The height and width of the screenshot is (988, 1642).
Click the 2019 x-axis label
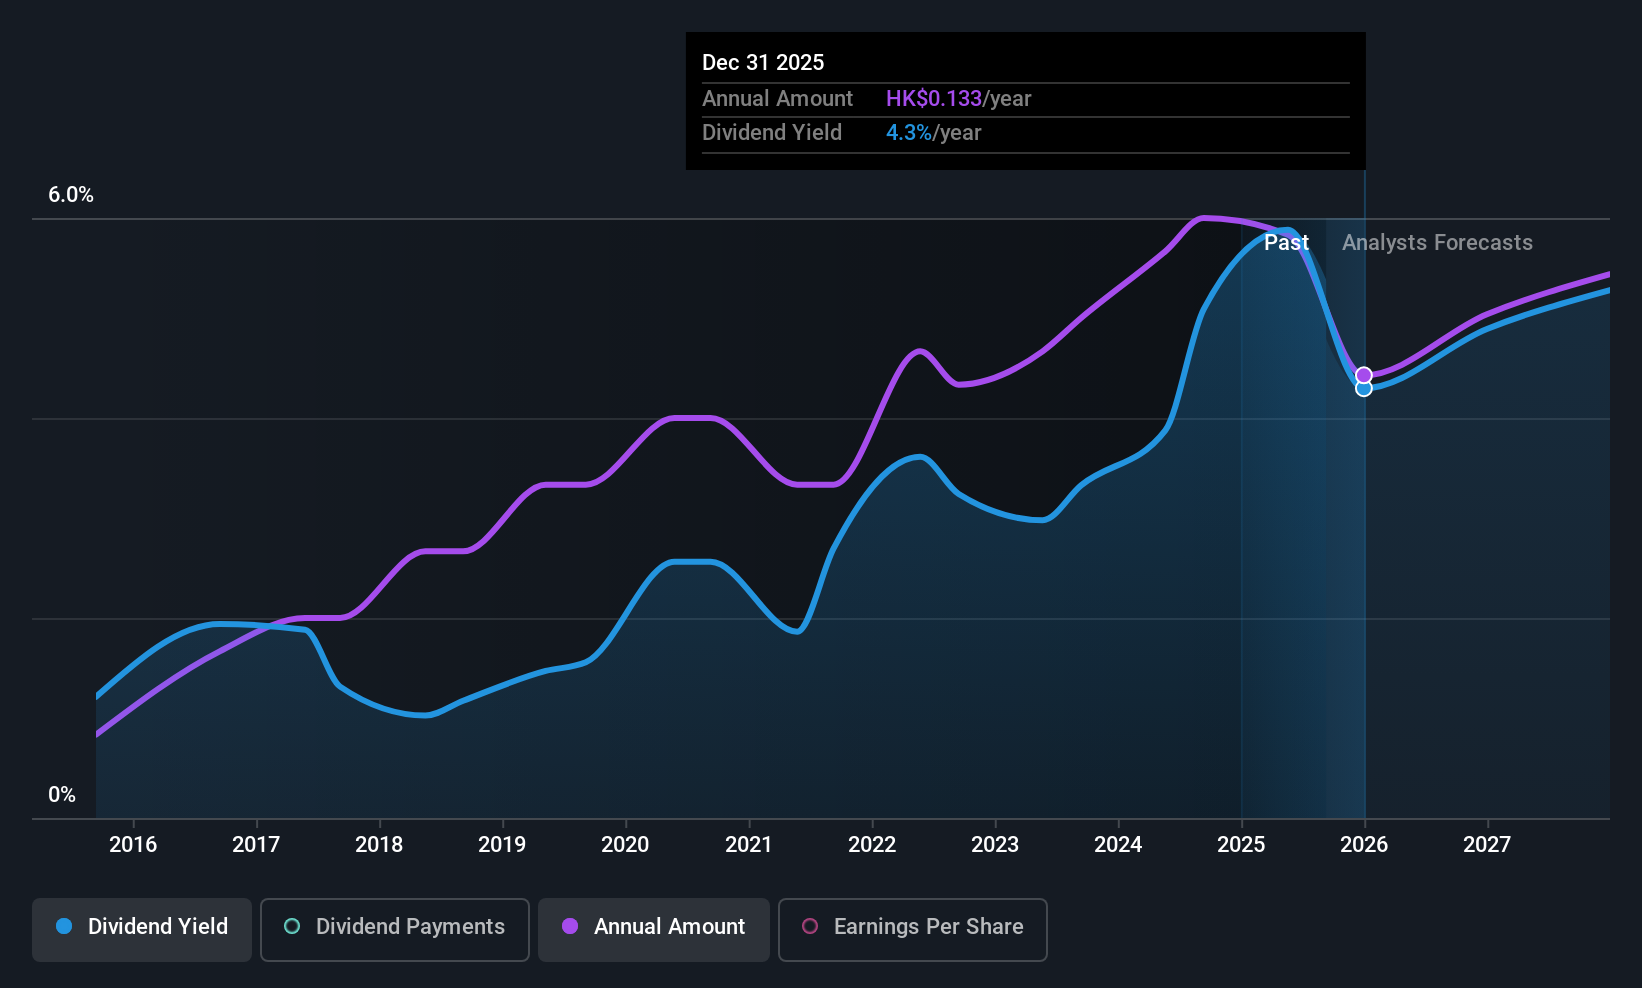coord(502,844)
